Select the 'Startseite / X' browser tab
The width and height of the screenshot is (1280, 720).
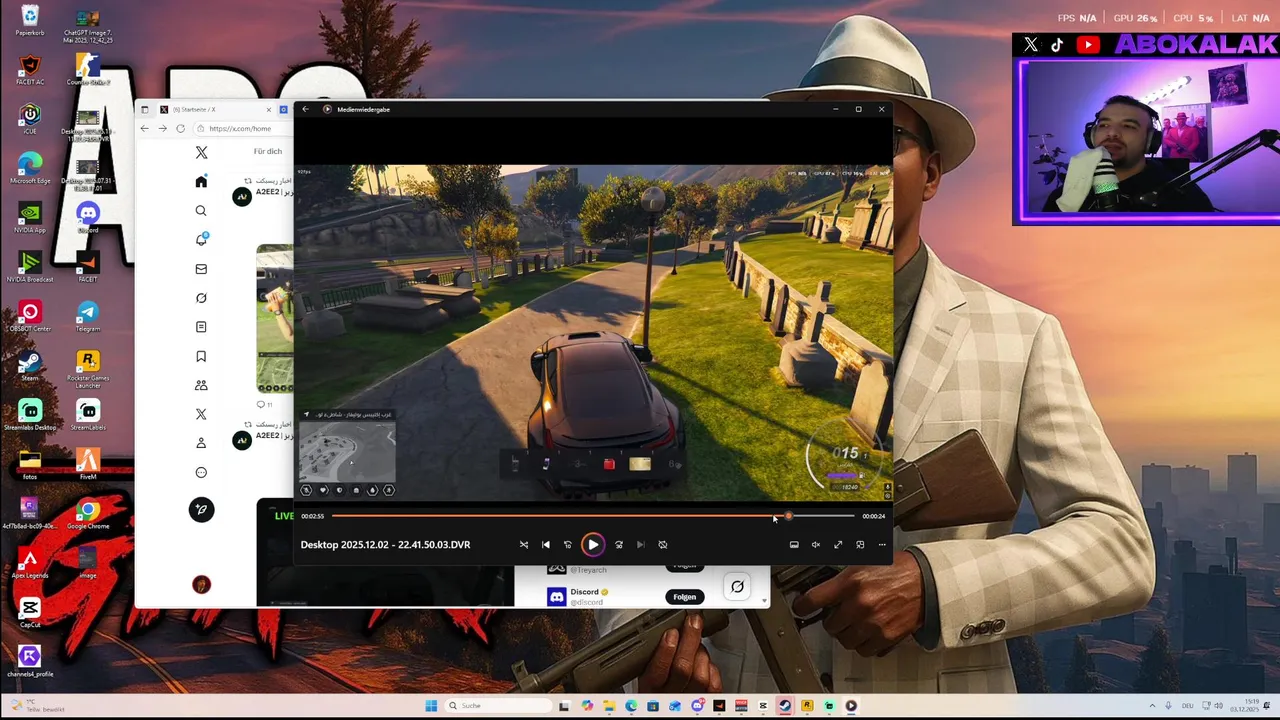pos(215,109)
